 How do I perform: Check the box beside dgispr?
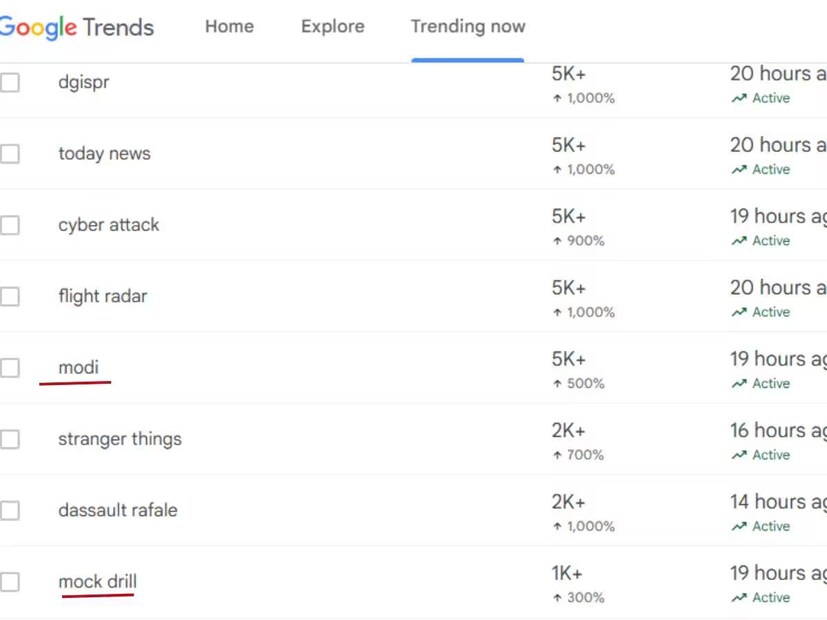pyautogui.click(x=10, y=82)
